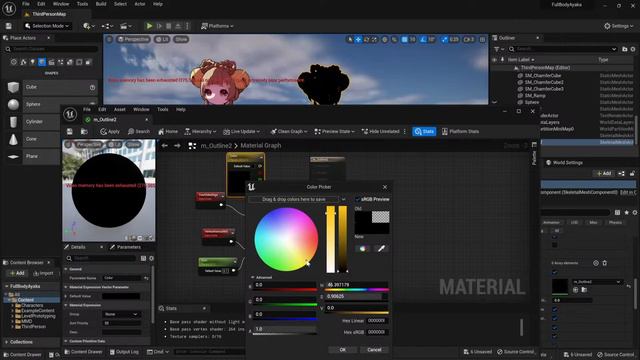Click the color wheel in Color Picker
This screenshot has height=360, width=640.
click(x=286, y=240)
